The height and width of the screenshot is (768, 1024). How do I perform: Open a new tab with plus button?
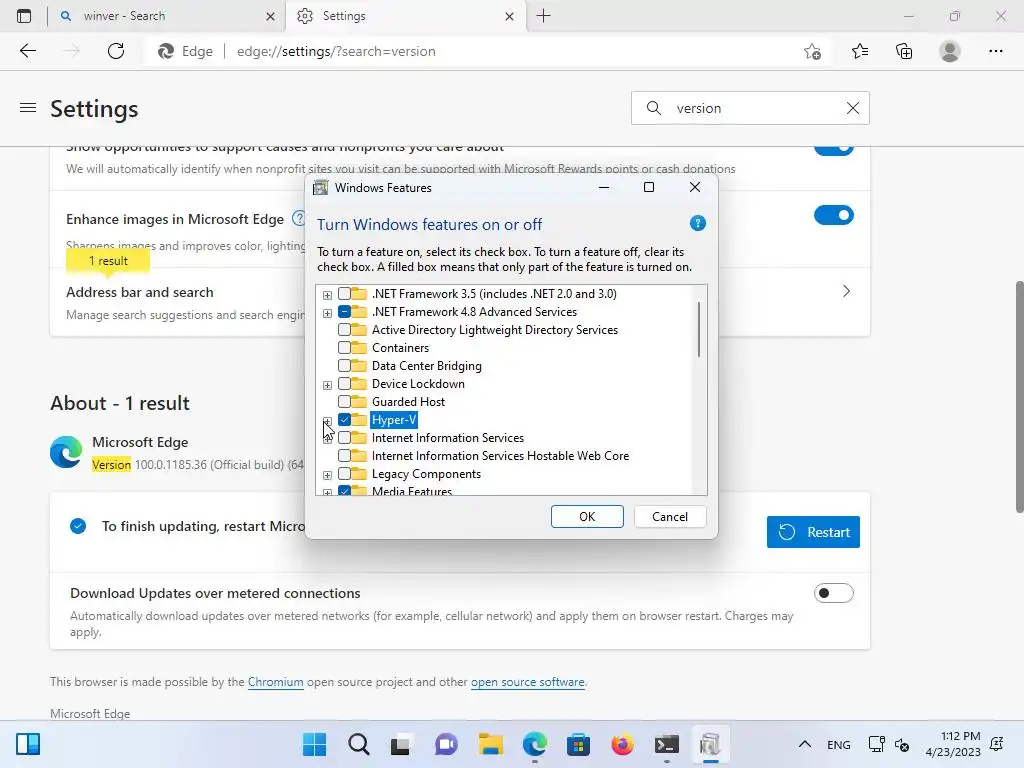point(543,16)
